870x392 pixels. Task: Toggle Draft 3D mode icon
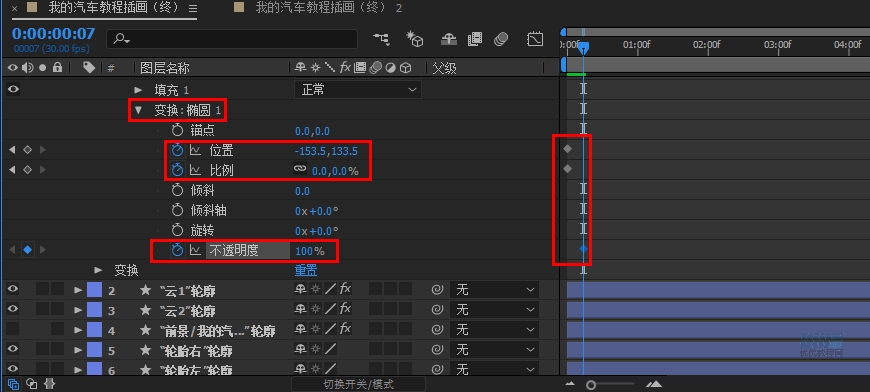pos(414,39)
